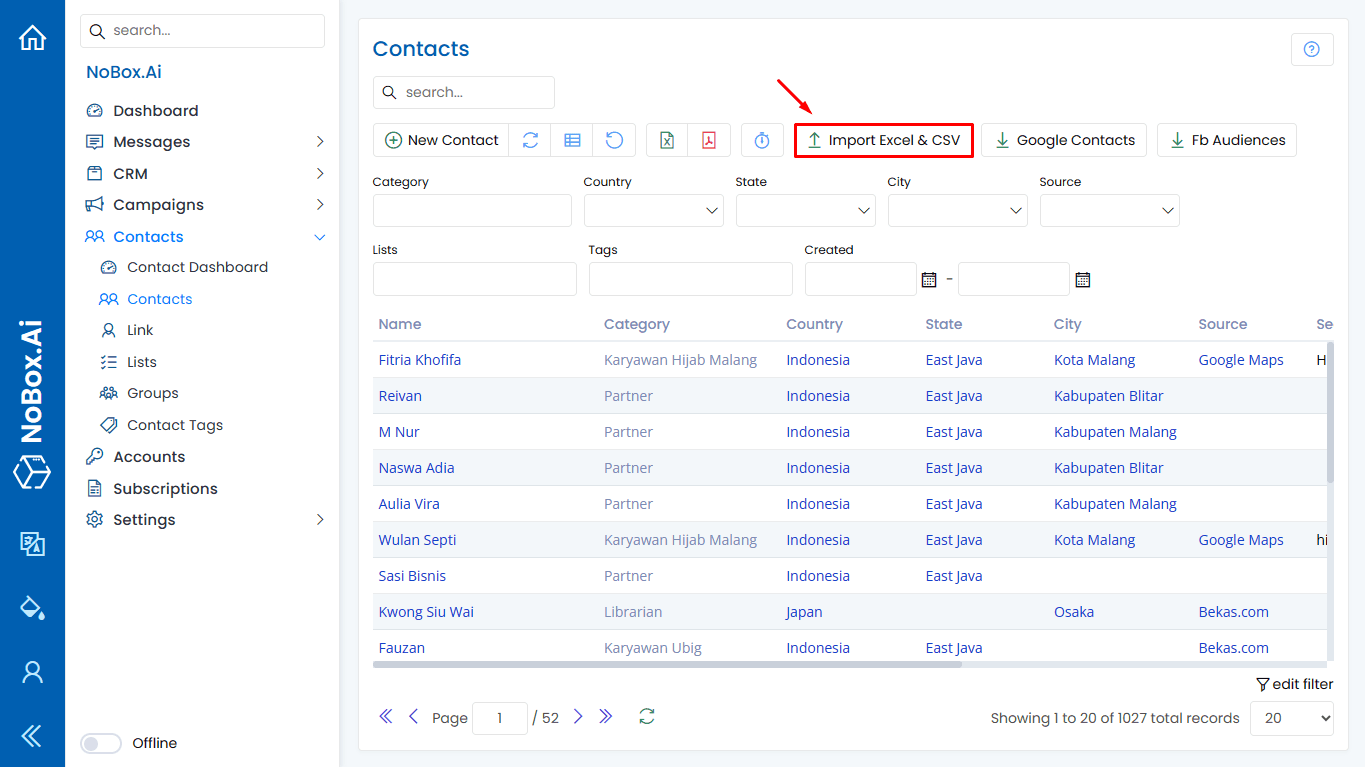Click the stopwatch timer icon
Image resolution: width=1365 pixels, height=767 pixels.
click(x=762, y=140)
